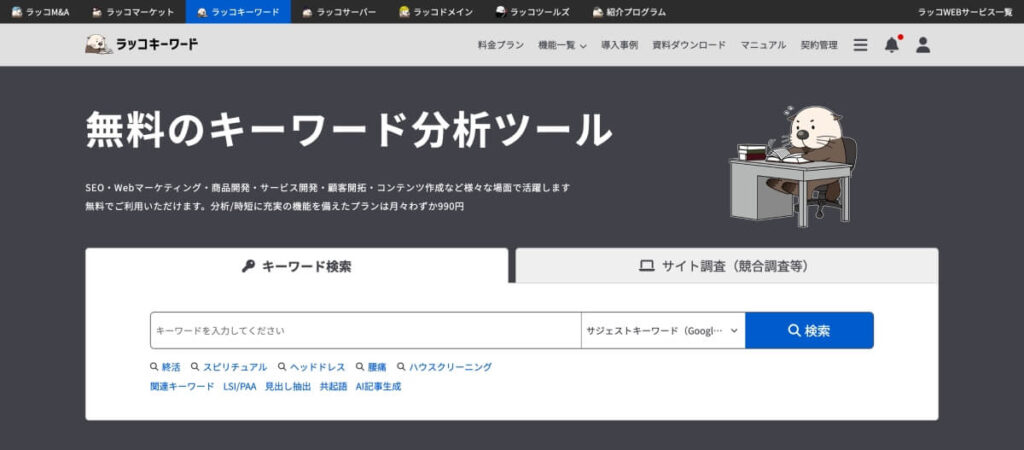Click the otter icon beside ラッコサーバー

click(307, 12)
